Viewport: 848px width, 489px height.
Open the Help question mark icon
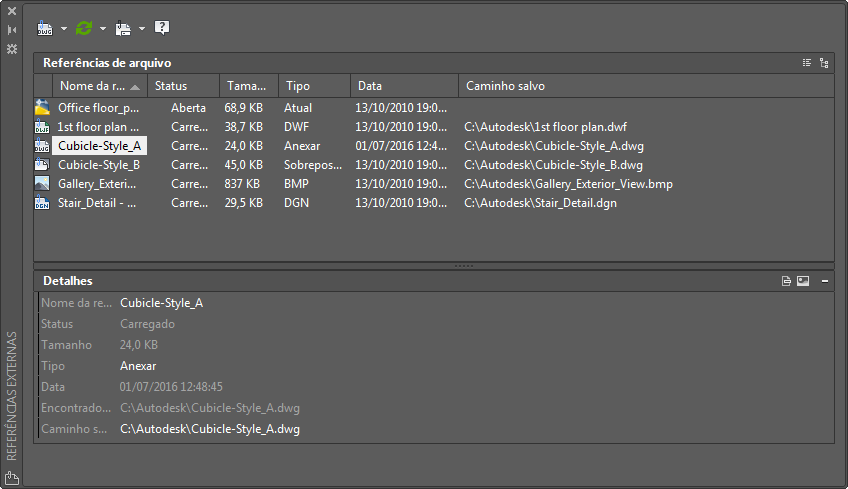tap(162, 27)
